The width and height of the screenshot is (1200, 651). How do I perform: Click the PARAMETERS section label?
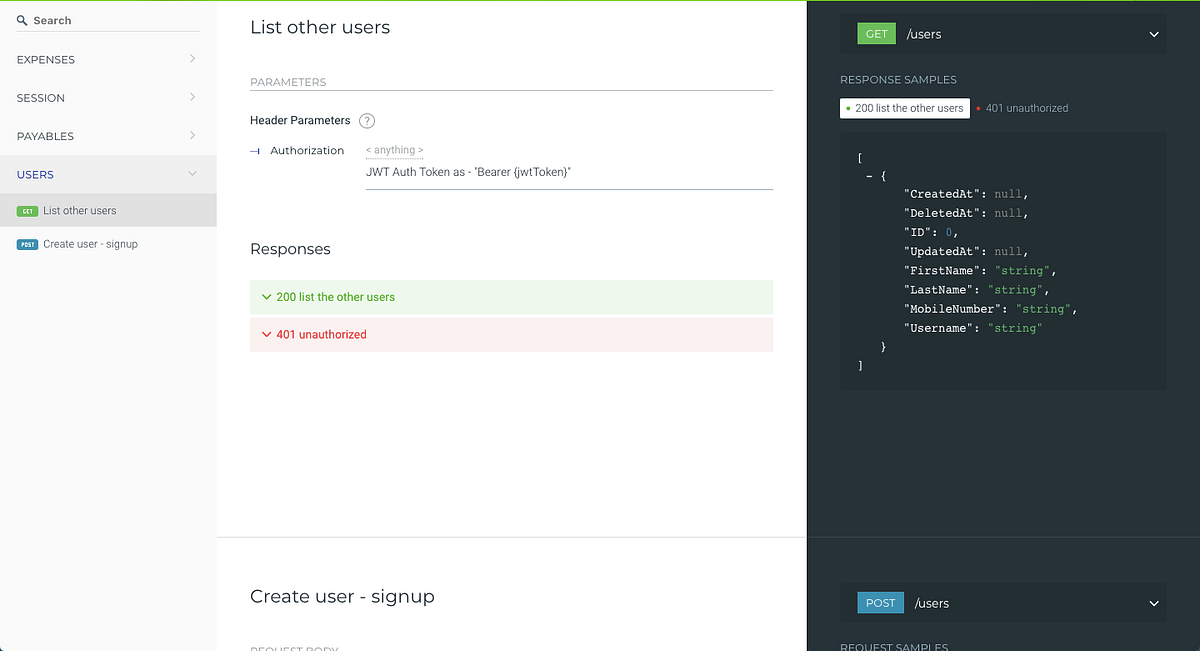(288, 82)
